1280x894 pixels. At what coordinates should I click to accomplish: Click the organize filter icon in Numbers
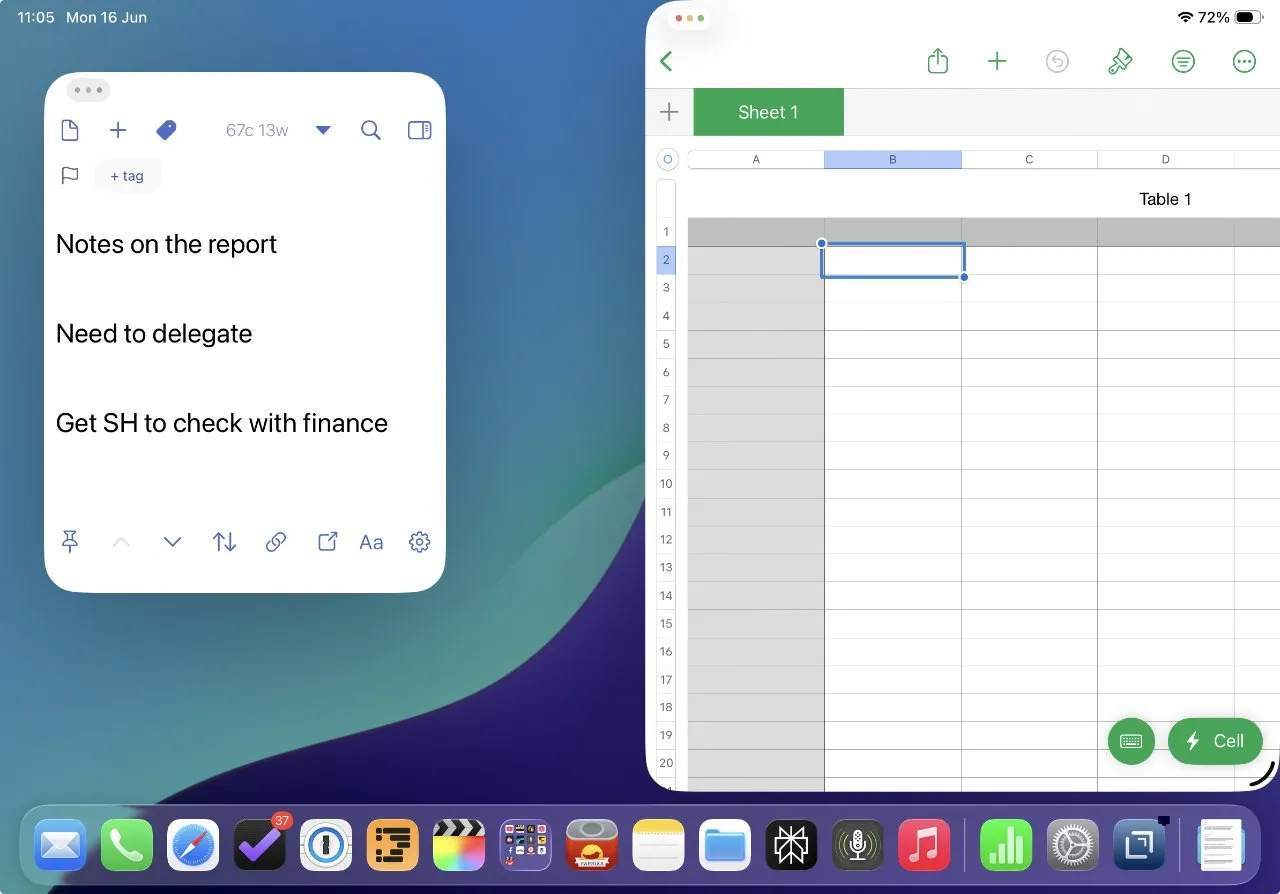coord(1183,62)
